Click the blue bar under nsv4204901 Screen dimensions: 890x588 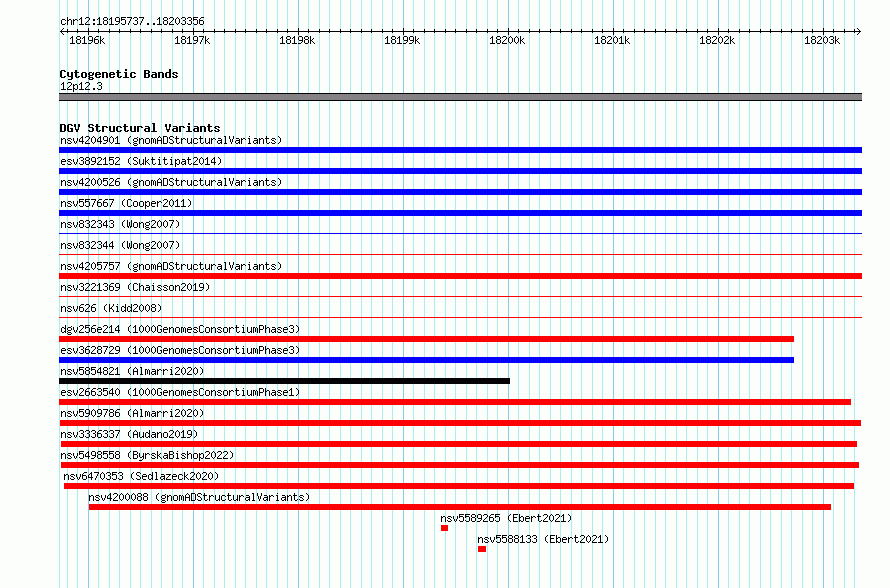coord(460,150)
